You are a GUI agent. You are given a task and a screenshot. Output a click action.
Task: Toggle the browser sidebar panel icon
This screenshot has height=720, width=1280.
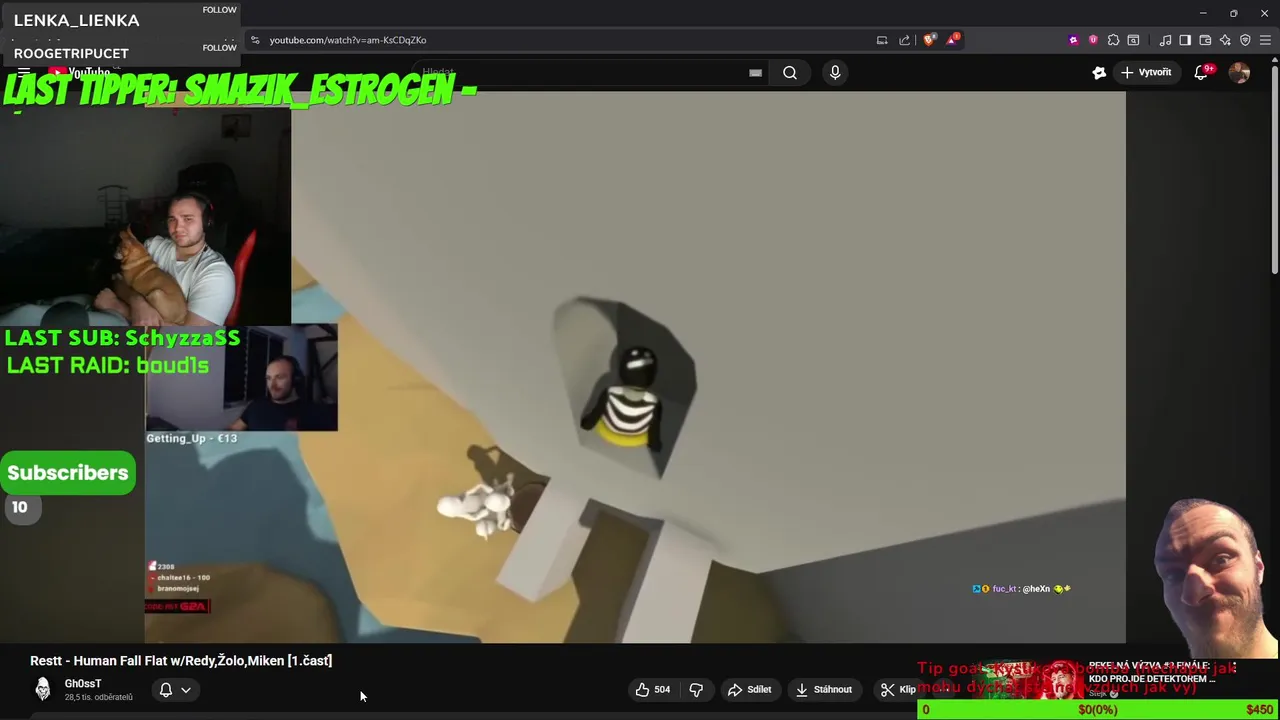coord(1185,40)
